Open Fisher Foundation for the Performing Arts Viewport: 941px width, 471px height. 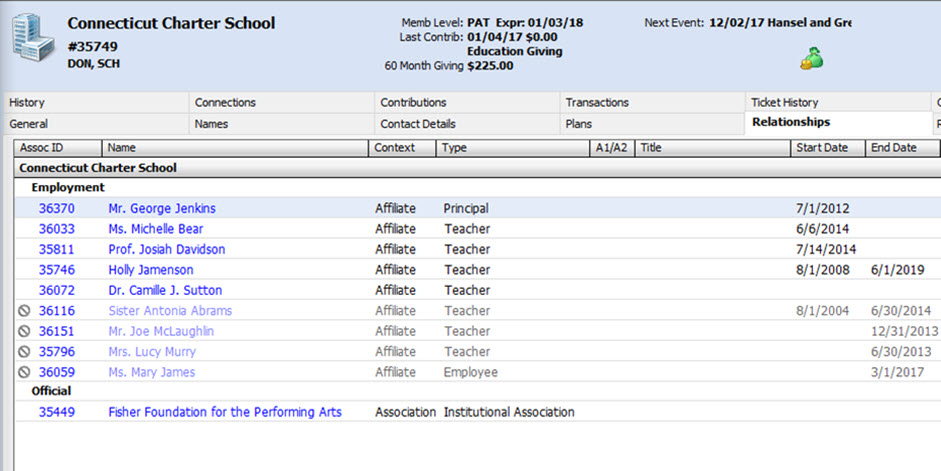(224, 412)
